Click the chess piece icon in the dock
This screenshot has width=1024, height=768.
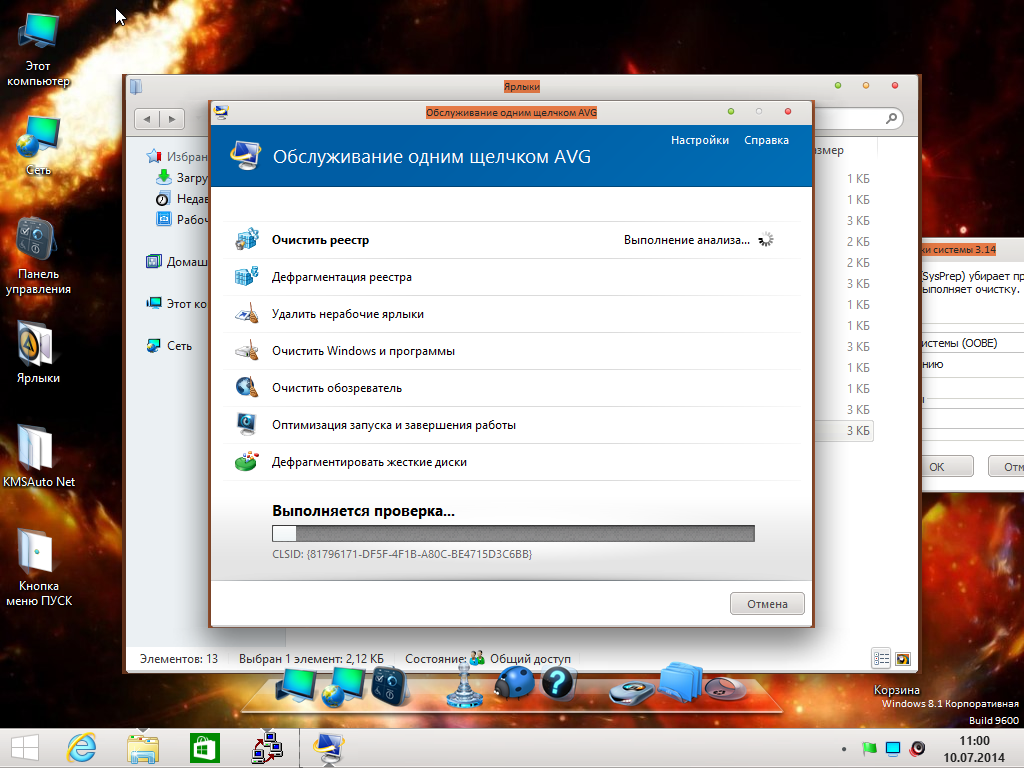point(464,684)
